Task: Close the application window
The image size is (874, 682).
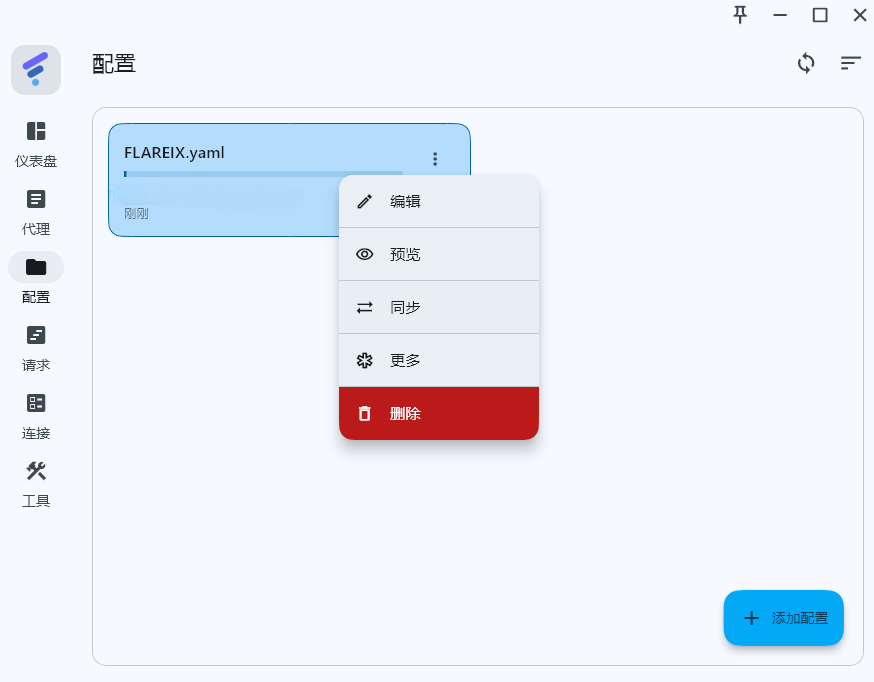Action: coord(860,15)
